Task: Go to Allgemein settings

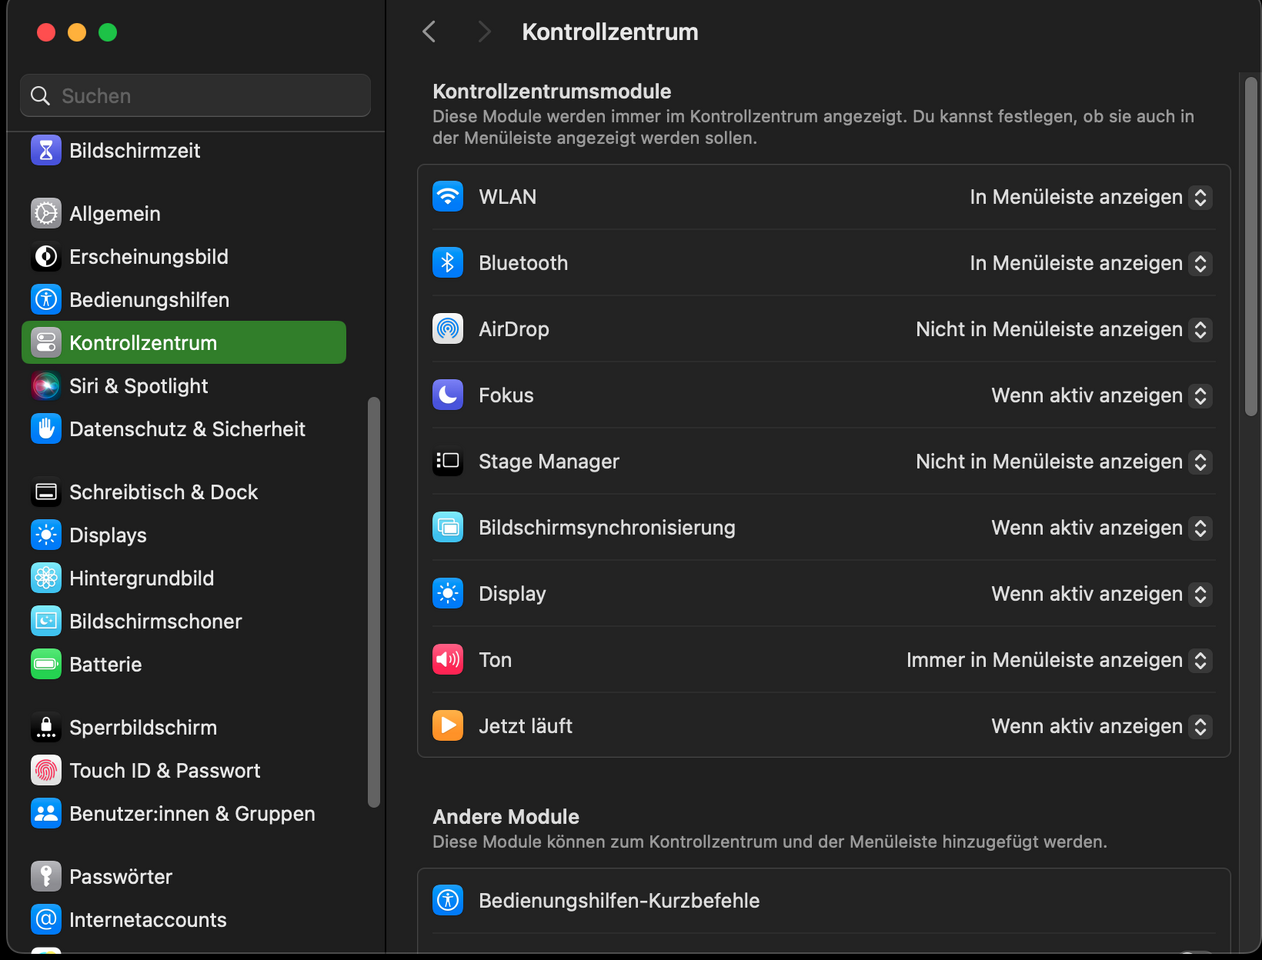Action: 184,213
